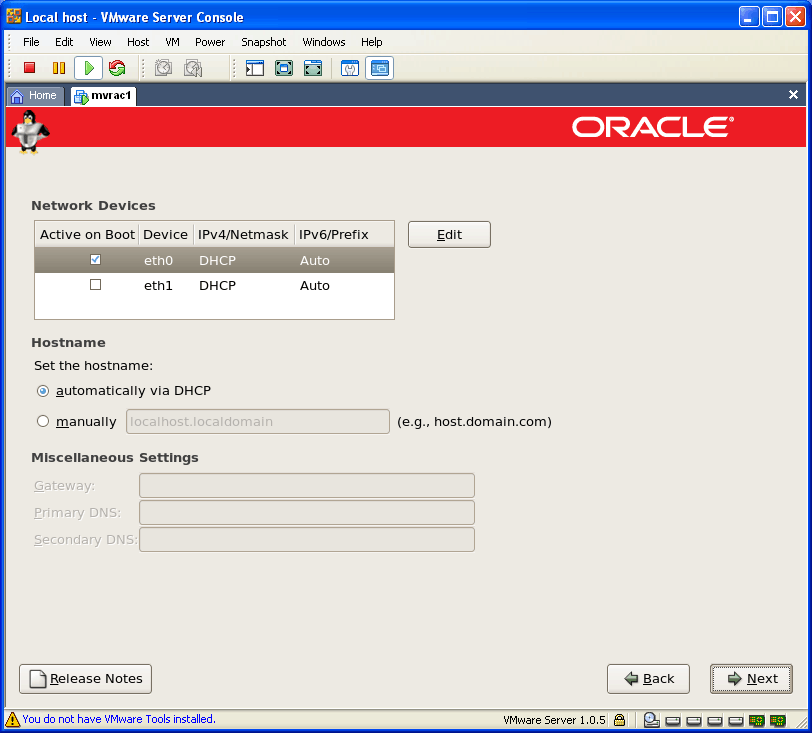Viewport: 812px width, 733px height.
Task: Enter full screen mode from toolbar
Action: click(x=284, y=68)
